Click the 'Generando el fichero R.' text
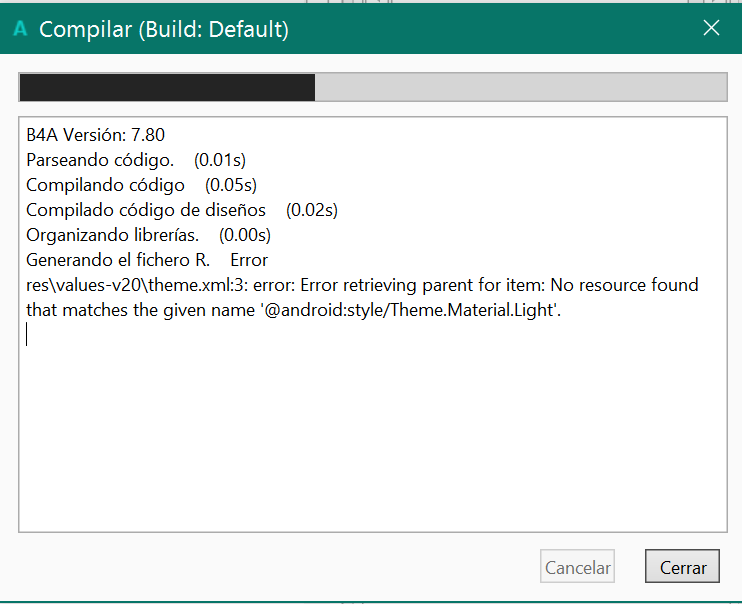 pyautogui.click(x=117, y=260)
